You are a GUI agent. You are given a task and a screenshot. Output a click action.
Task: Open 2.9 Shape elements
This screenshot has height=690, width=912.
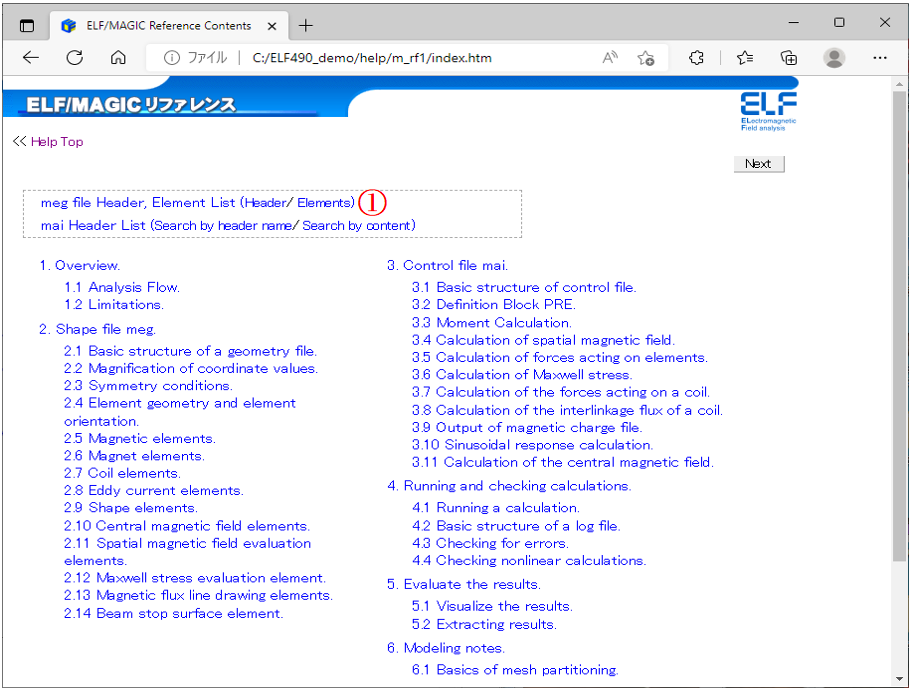click(x=131, y=508)
